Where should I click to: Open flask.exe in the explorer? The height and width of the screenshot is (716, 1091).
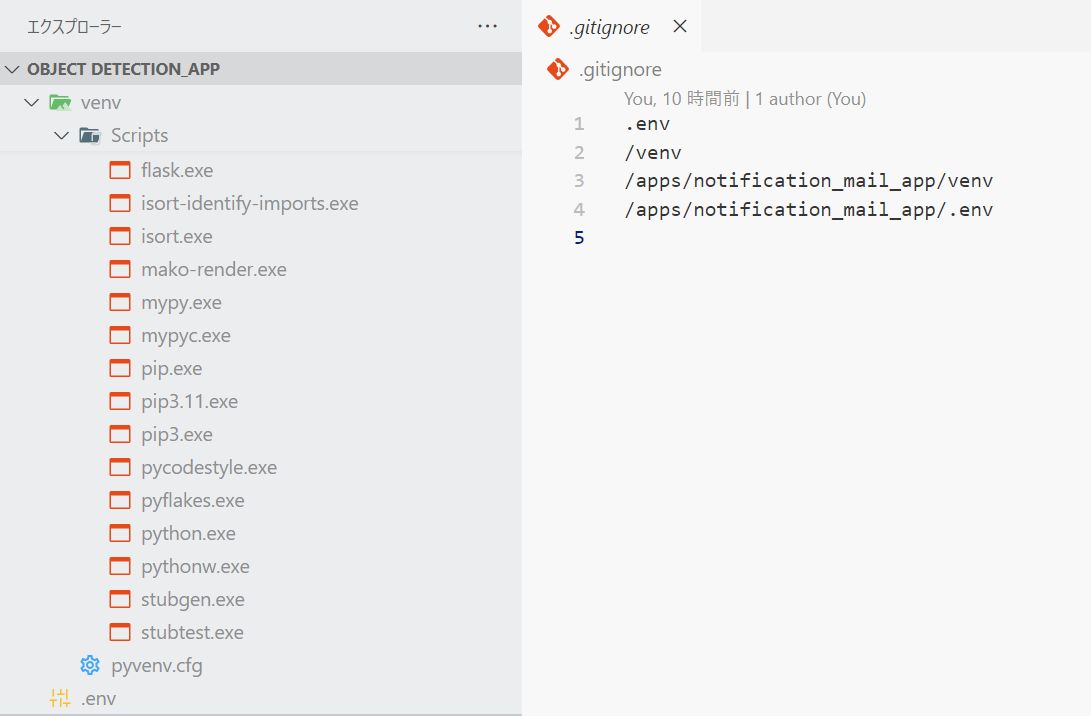click(177, 170)
